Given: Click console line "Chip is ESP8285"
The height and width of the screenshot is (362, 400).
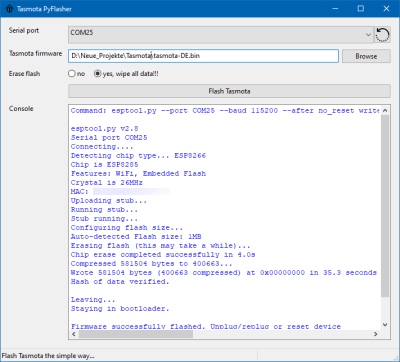Looking at the screenshot, I should (104, 165).
